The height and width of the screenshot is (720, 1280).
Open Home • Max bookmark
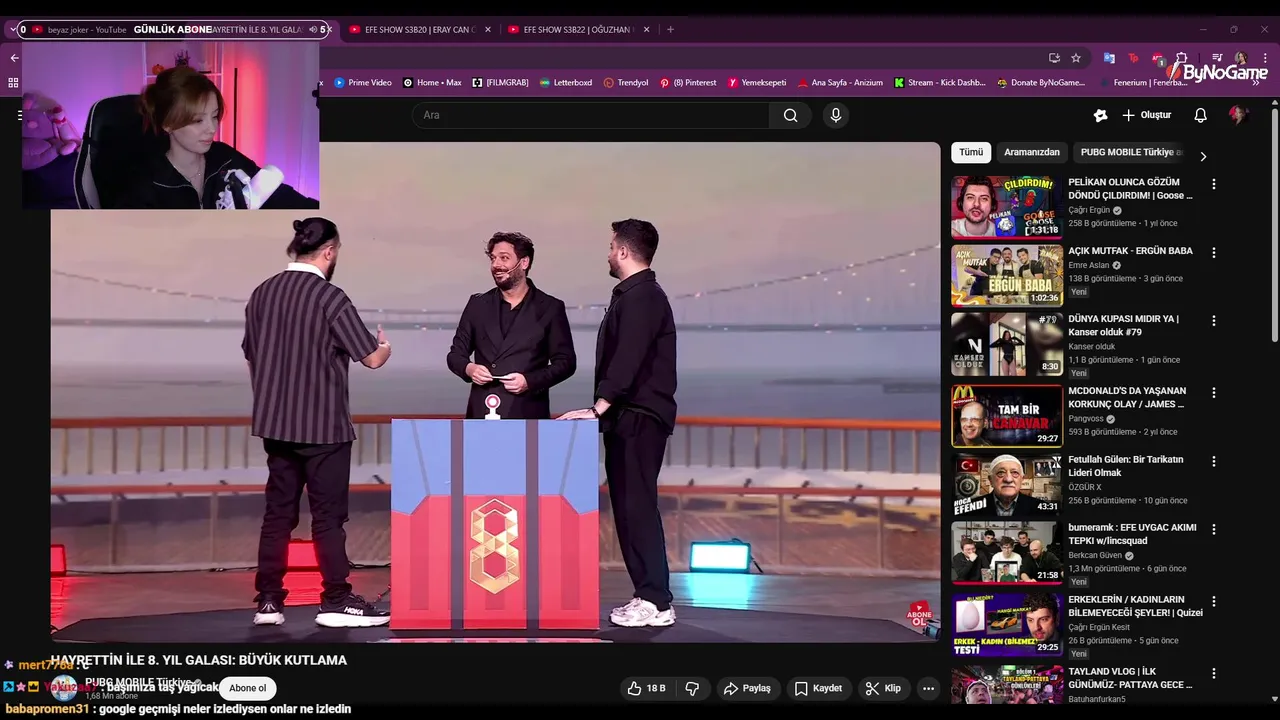[x=432, y=83]
